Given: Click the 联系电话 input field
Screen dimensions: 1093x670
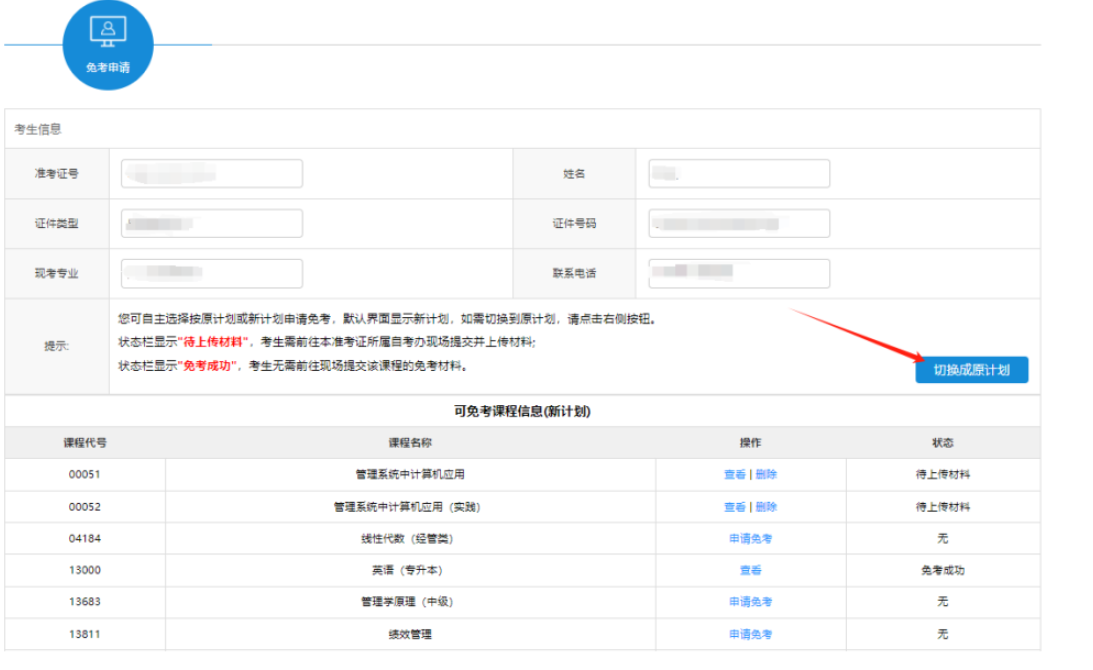Looking at the screenshot, I should coord(739,274).
